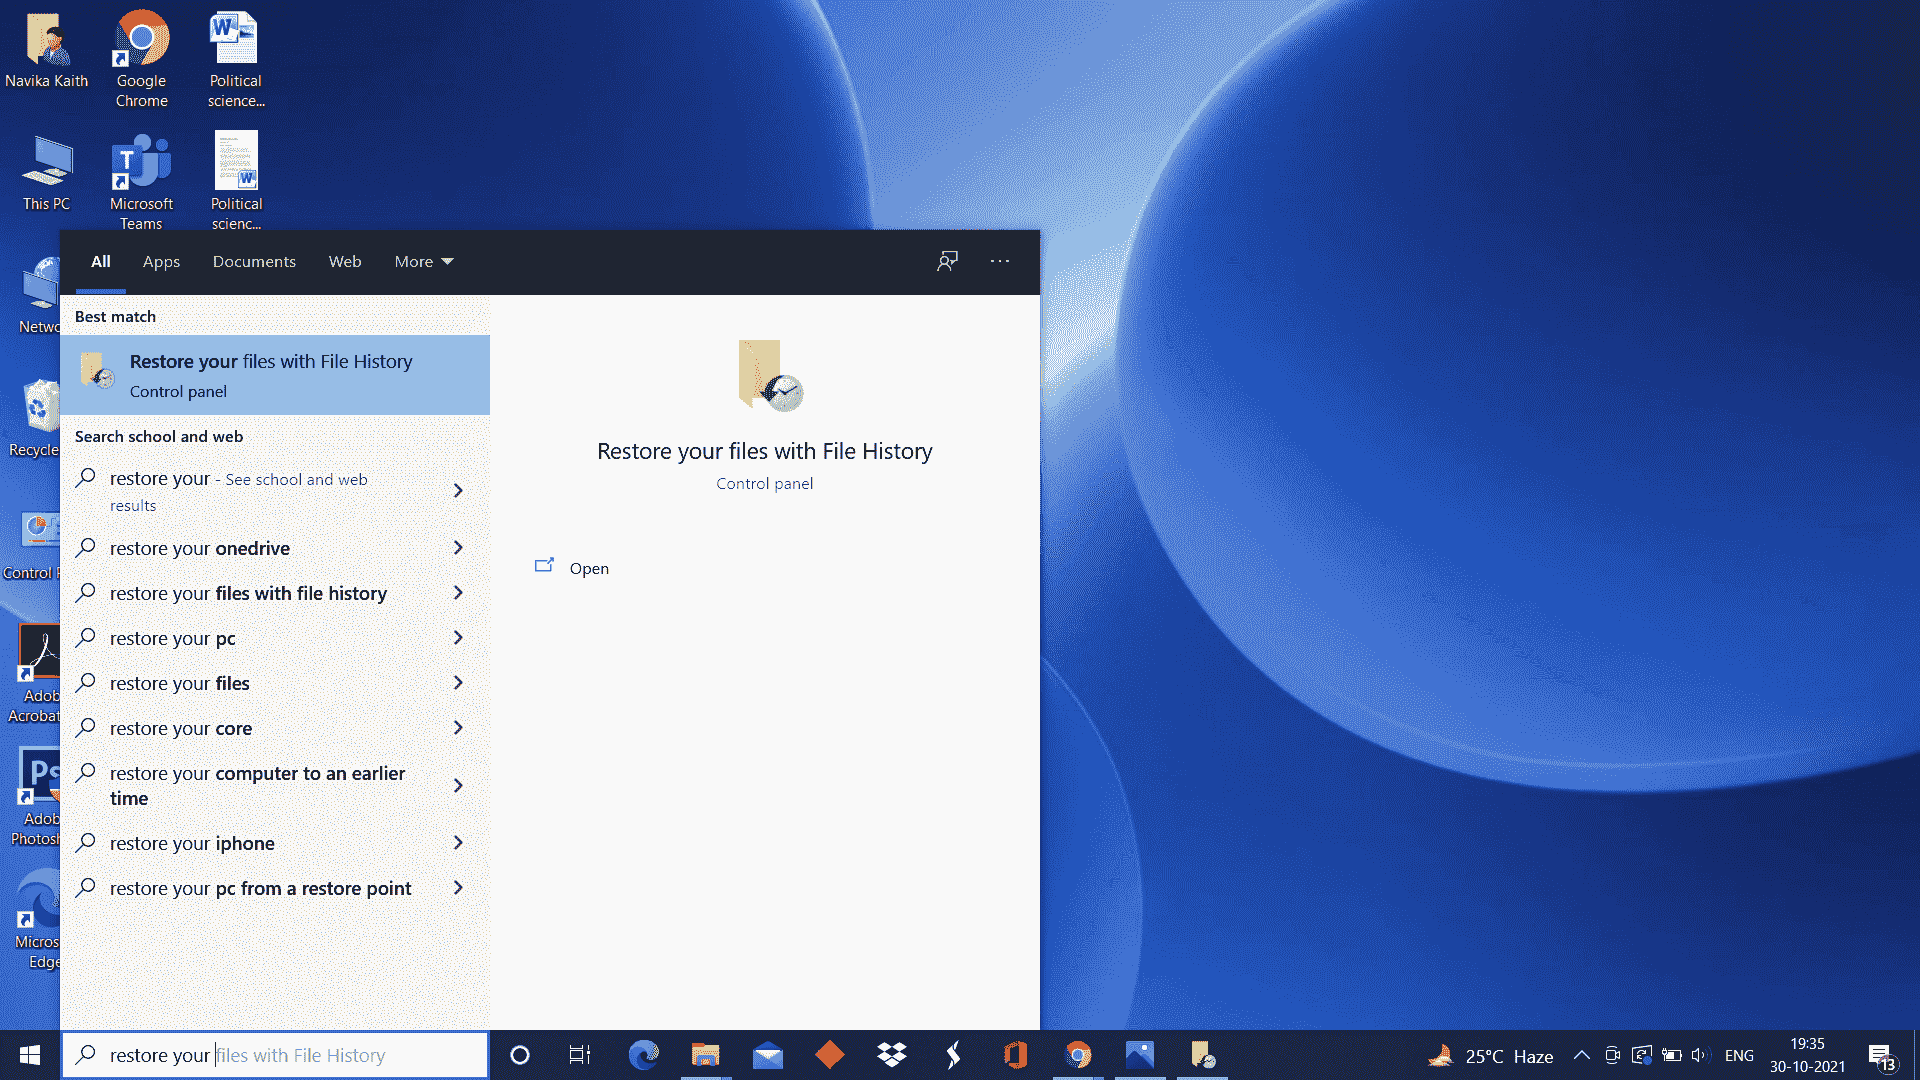Expand restore your computer to earlier time
The height and width of the screenshot is (1080, 1920).
point(459,785)
